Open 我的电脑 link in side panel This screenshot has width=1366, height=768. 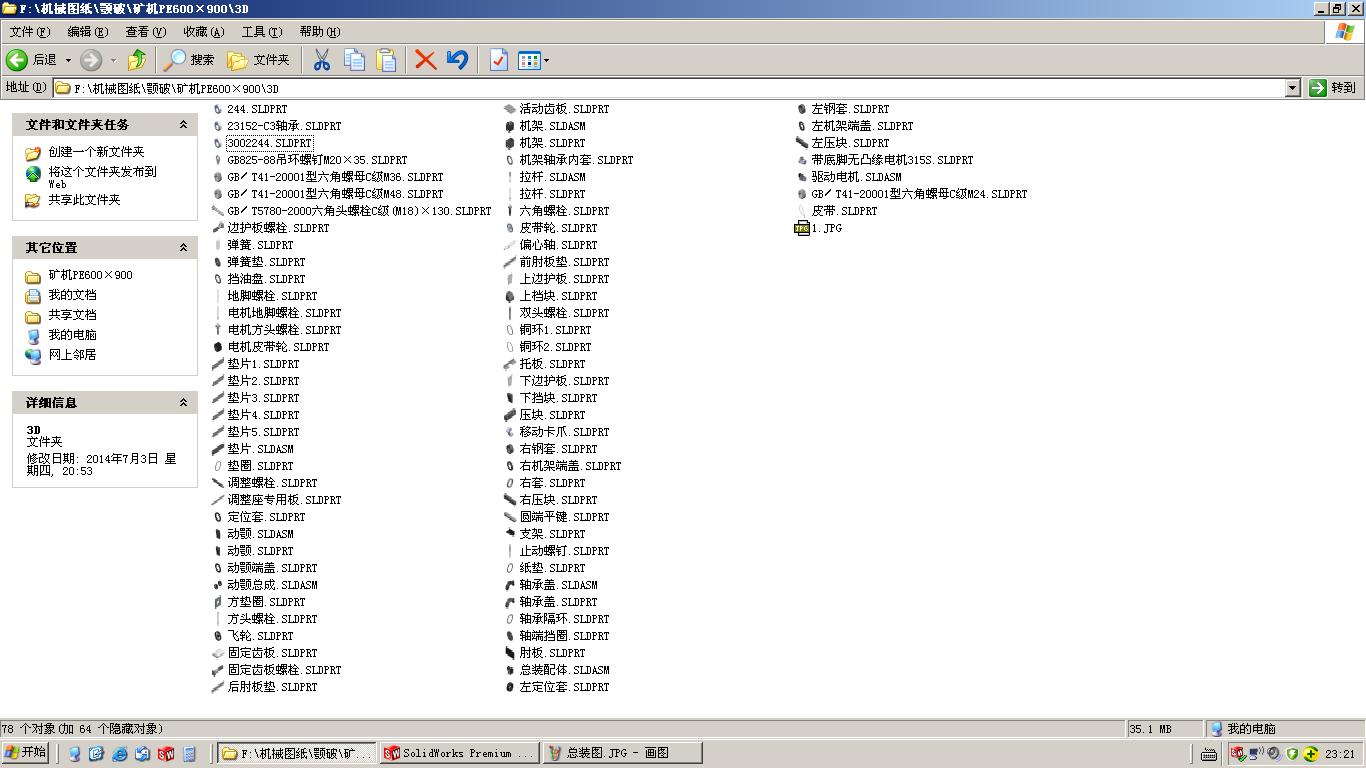click(72, 335)
